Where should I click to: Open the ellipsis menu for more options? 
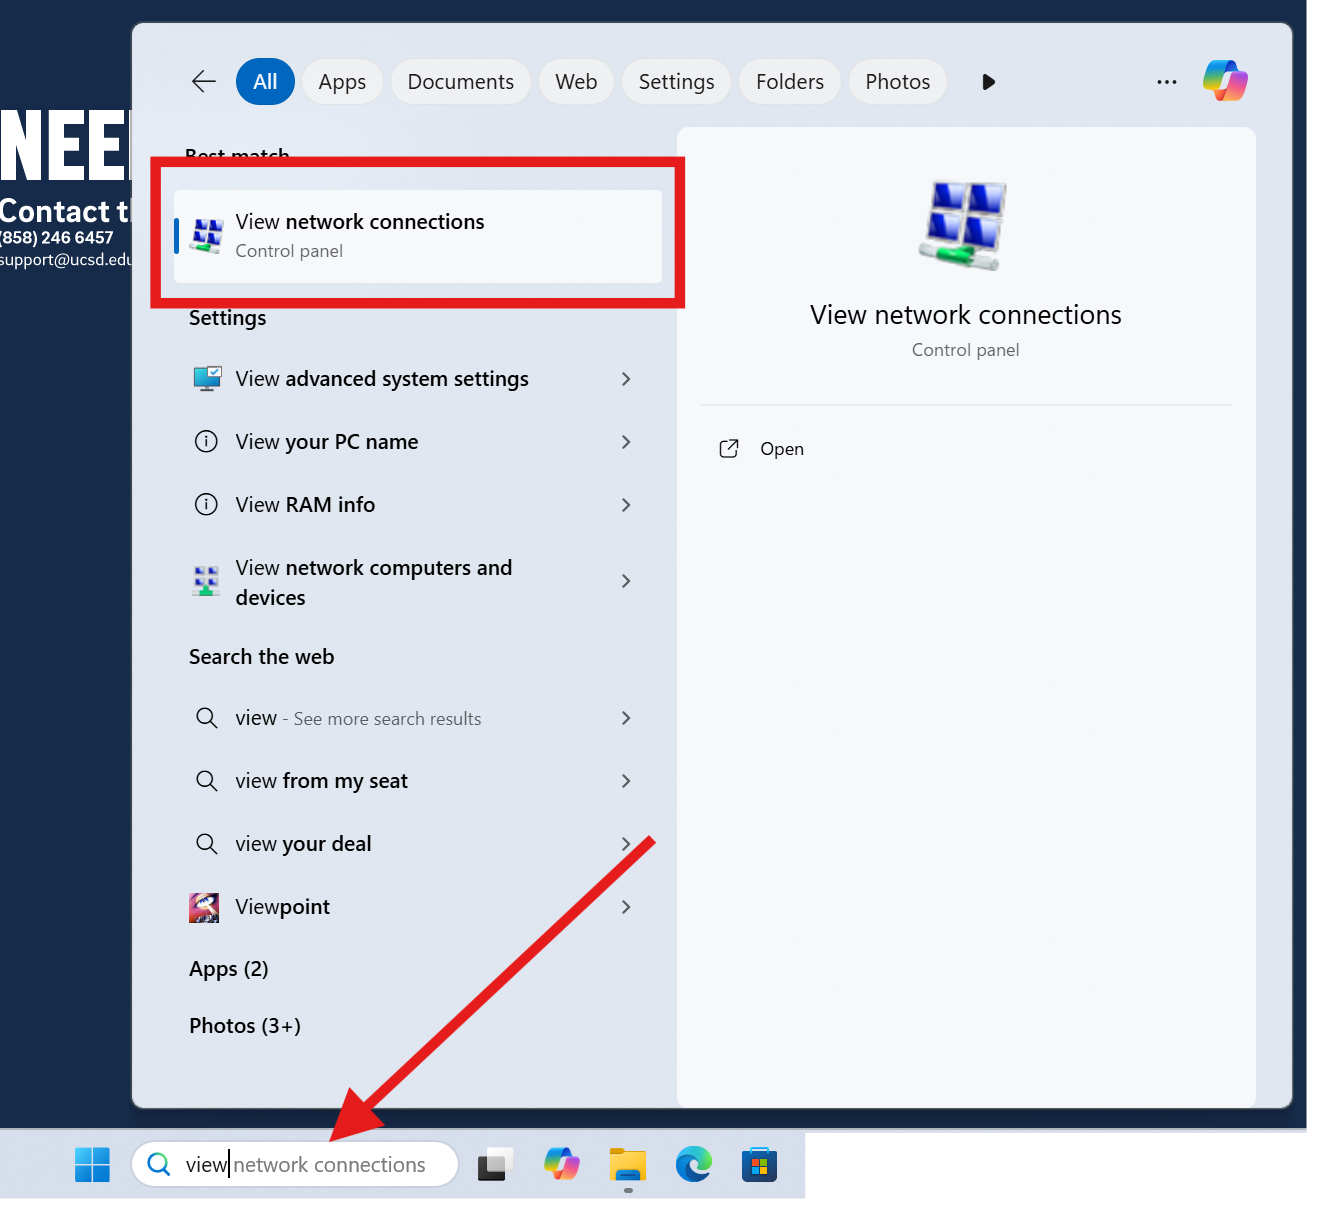pyautogui.click(x=1166, y=81)
